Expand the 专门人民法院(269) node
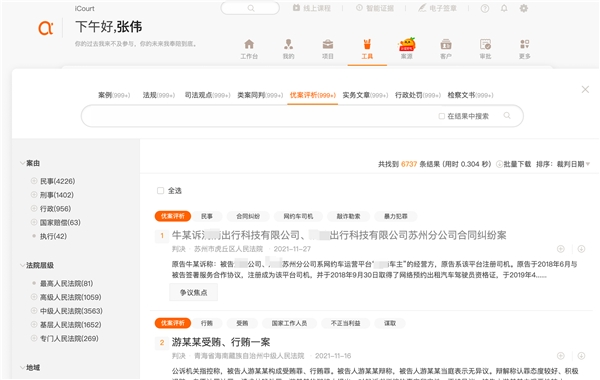 coord(34,338)
